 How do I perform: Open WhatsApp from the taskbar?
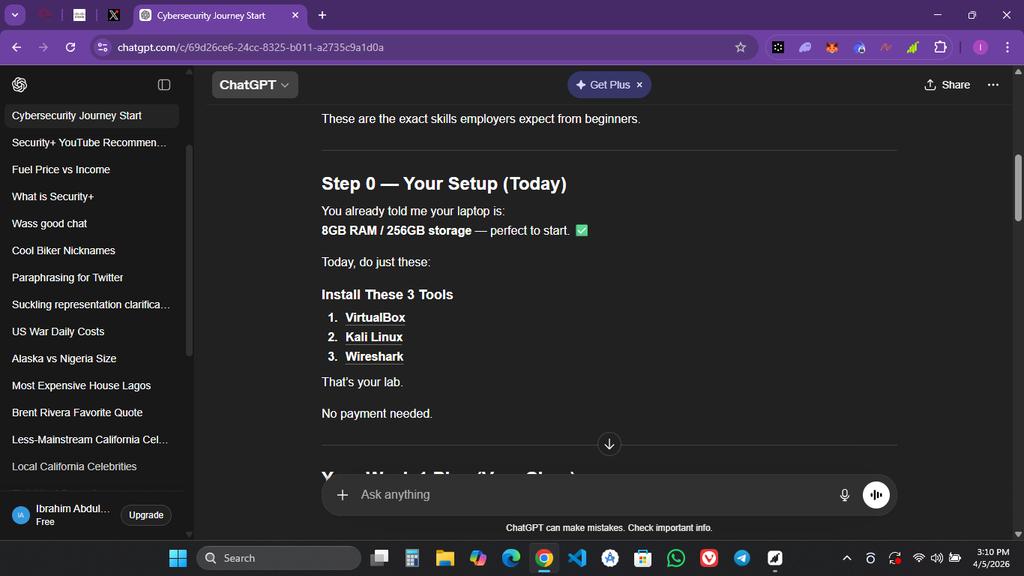pyautogui.click(x=676, y=558)
